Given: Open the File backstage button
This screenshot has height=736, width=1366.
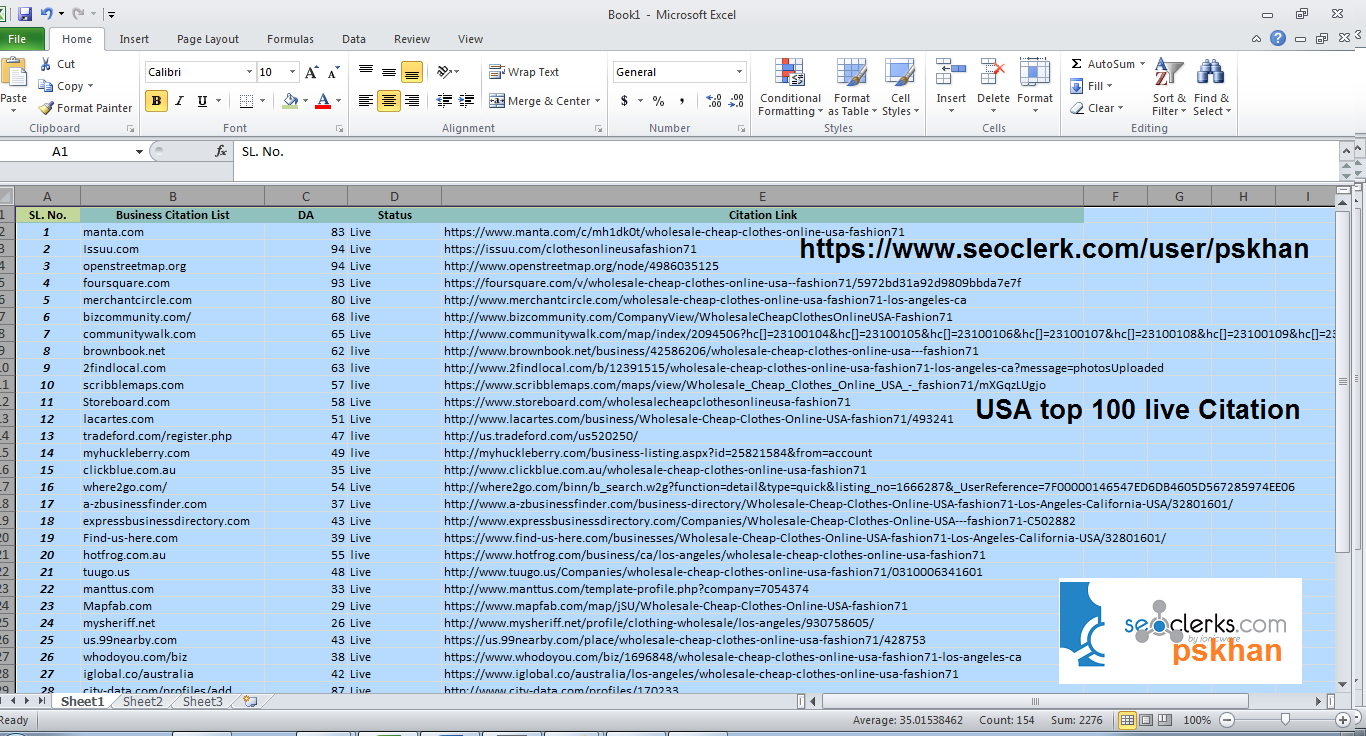Looking at the screenshot, I should tap(18, 39).
